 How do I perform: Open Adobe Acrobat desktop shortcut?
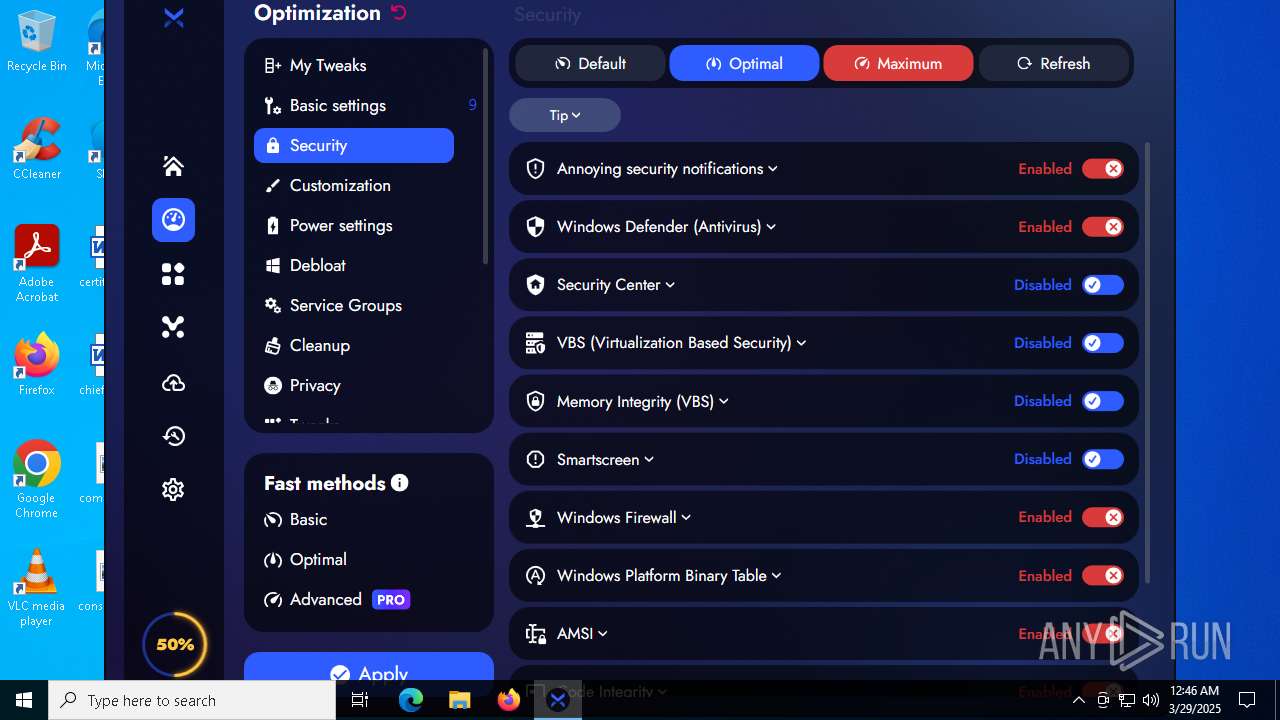click(37, 263)
